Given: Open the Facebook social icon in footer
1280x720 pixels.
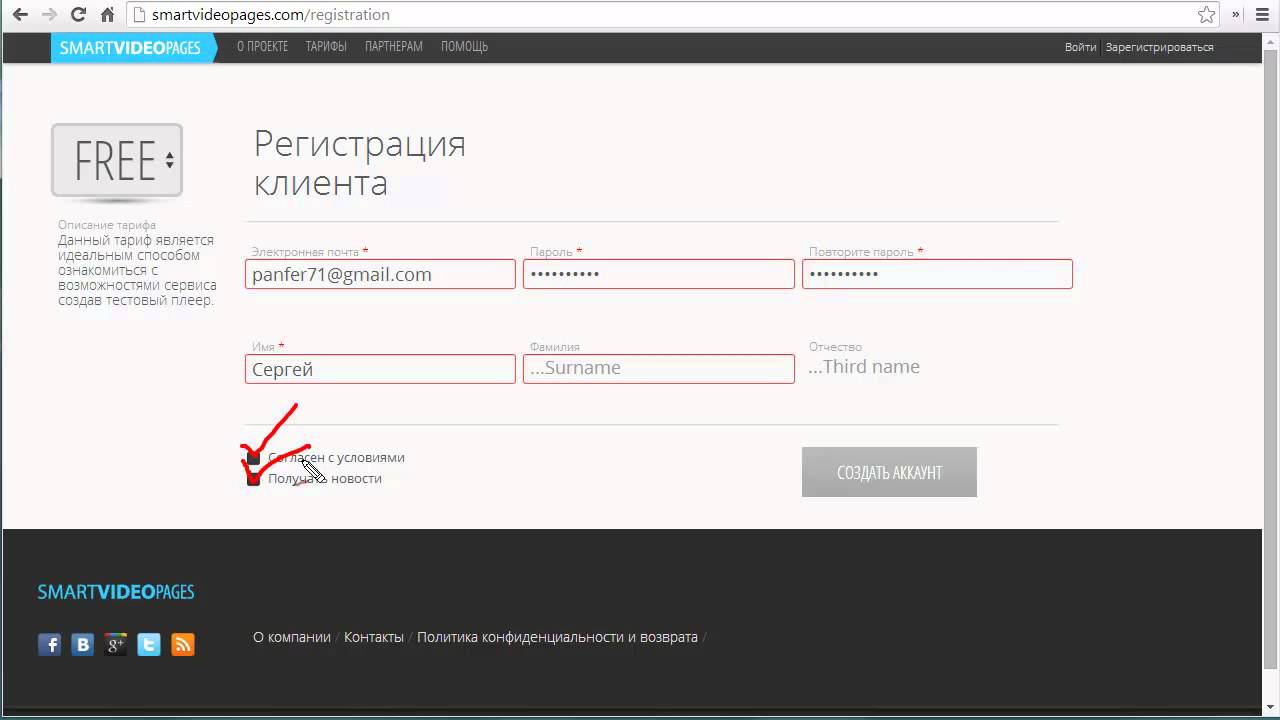Looking at the screenshot, I should point(50,645).
